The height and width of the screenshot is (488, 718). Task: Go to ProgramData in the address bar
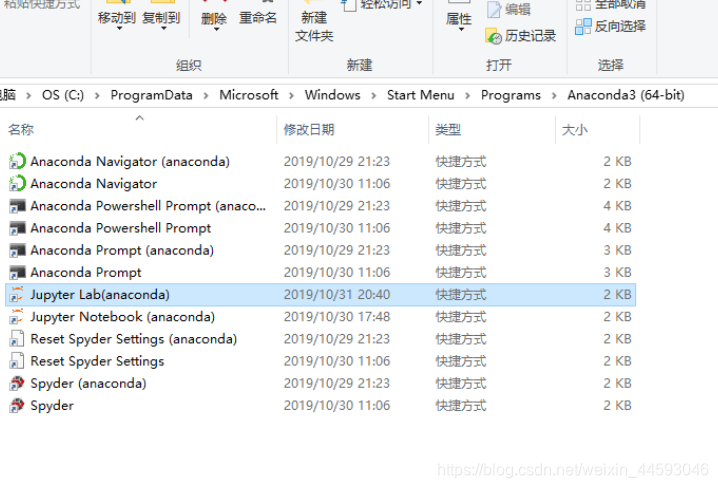tap(152, 95)
